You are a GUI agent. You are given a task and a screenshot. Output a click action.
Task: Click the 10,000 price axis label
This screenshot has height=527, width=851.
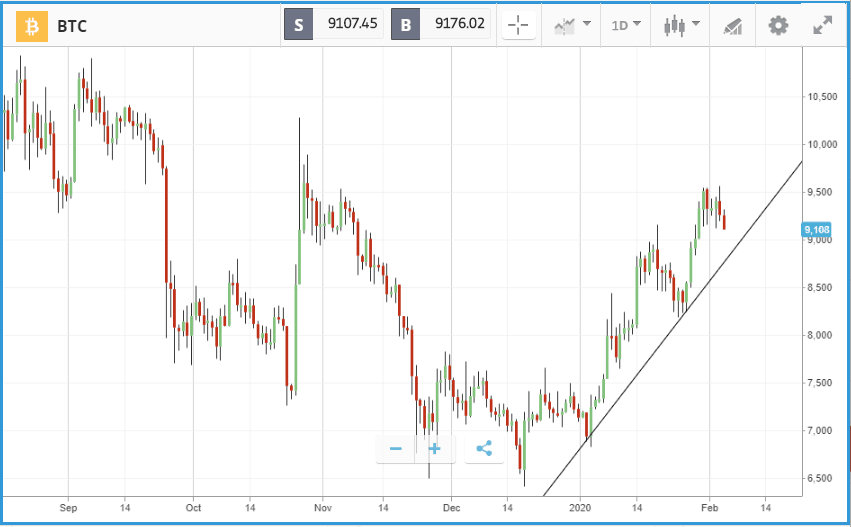822,144
